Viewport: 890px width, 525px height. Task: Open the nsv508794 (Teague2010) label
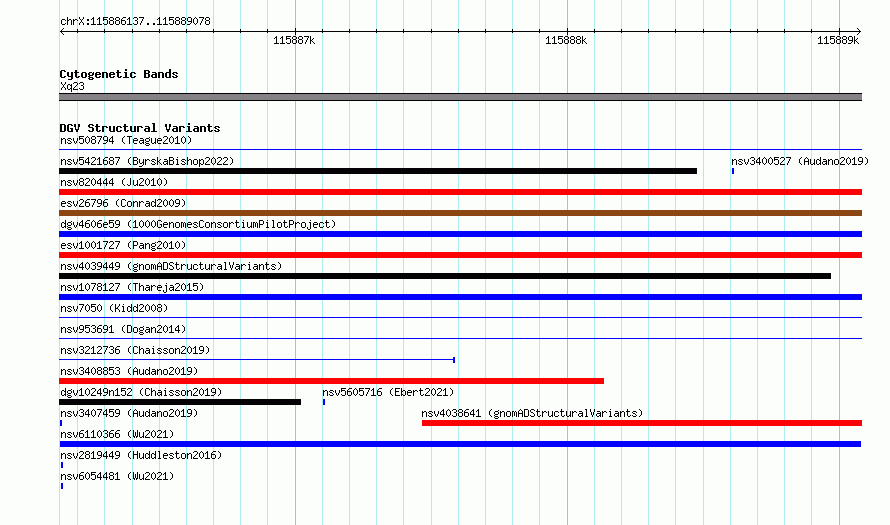point(126,140)
